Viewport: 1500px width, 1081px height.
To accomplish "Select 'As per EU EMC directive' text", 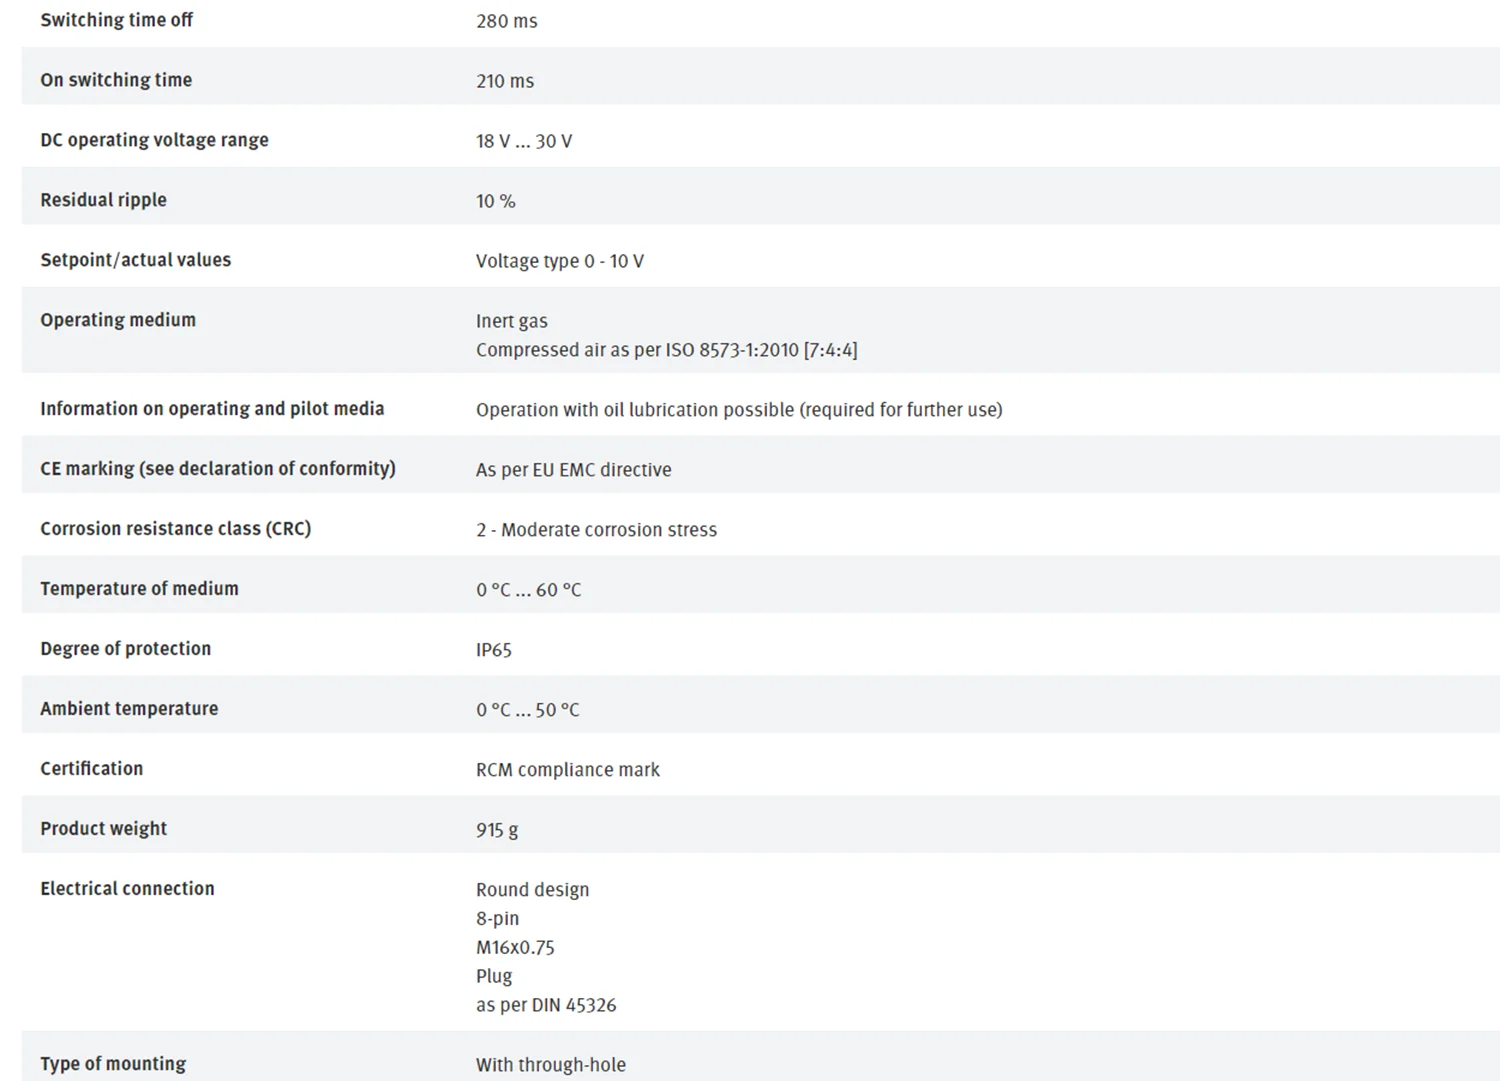I will coord(573,470).
